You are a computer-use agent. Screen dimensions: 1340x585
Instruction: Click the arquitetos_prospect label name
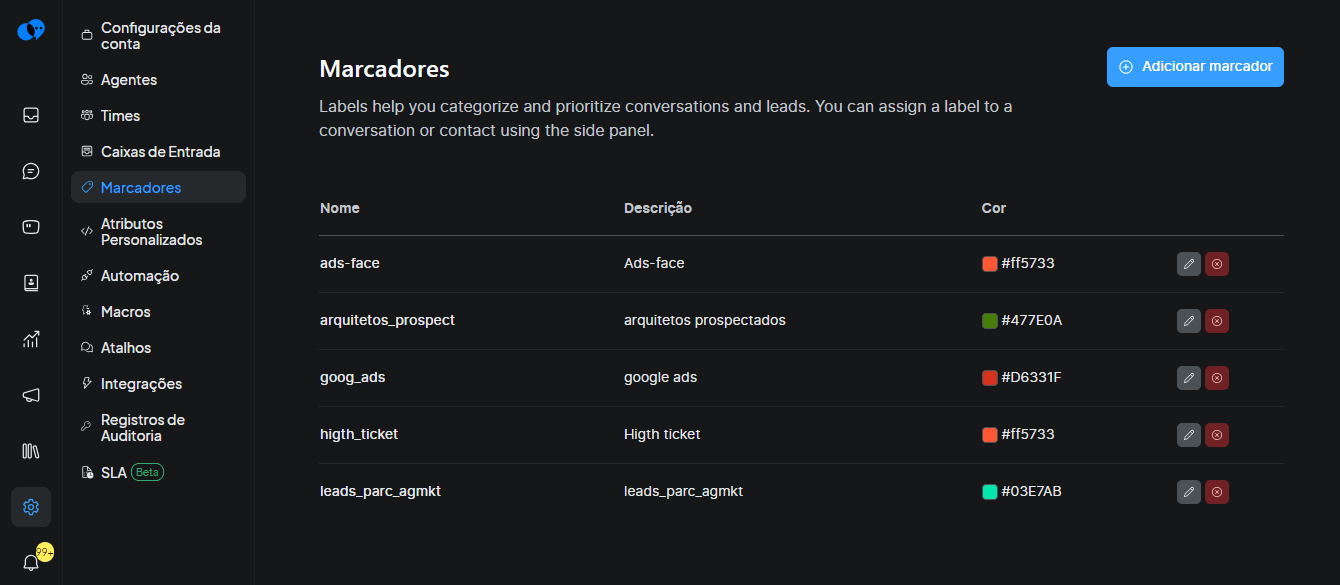pyautogui.click(x=387, y=321)
